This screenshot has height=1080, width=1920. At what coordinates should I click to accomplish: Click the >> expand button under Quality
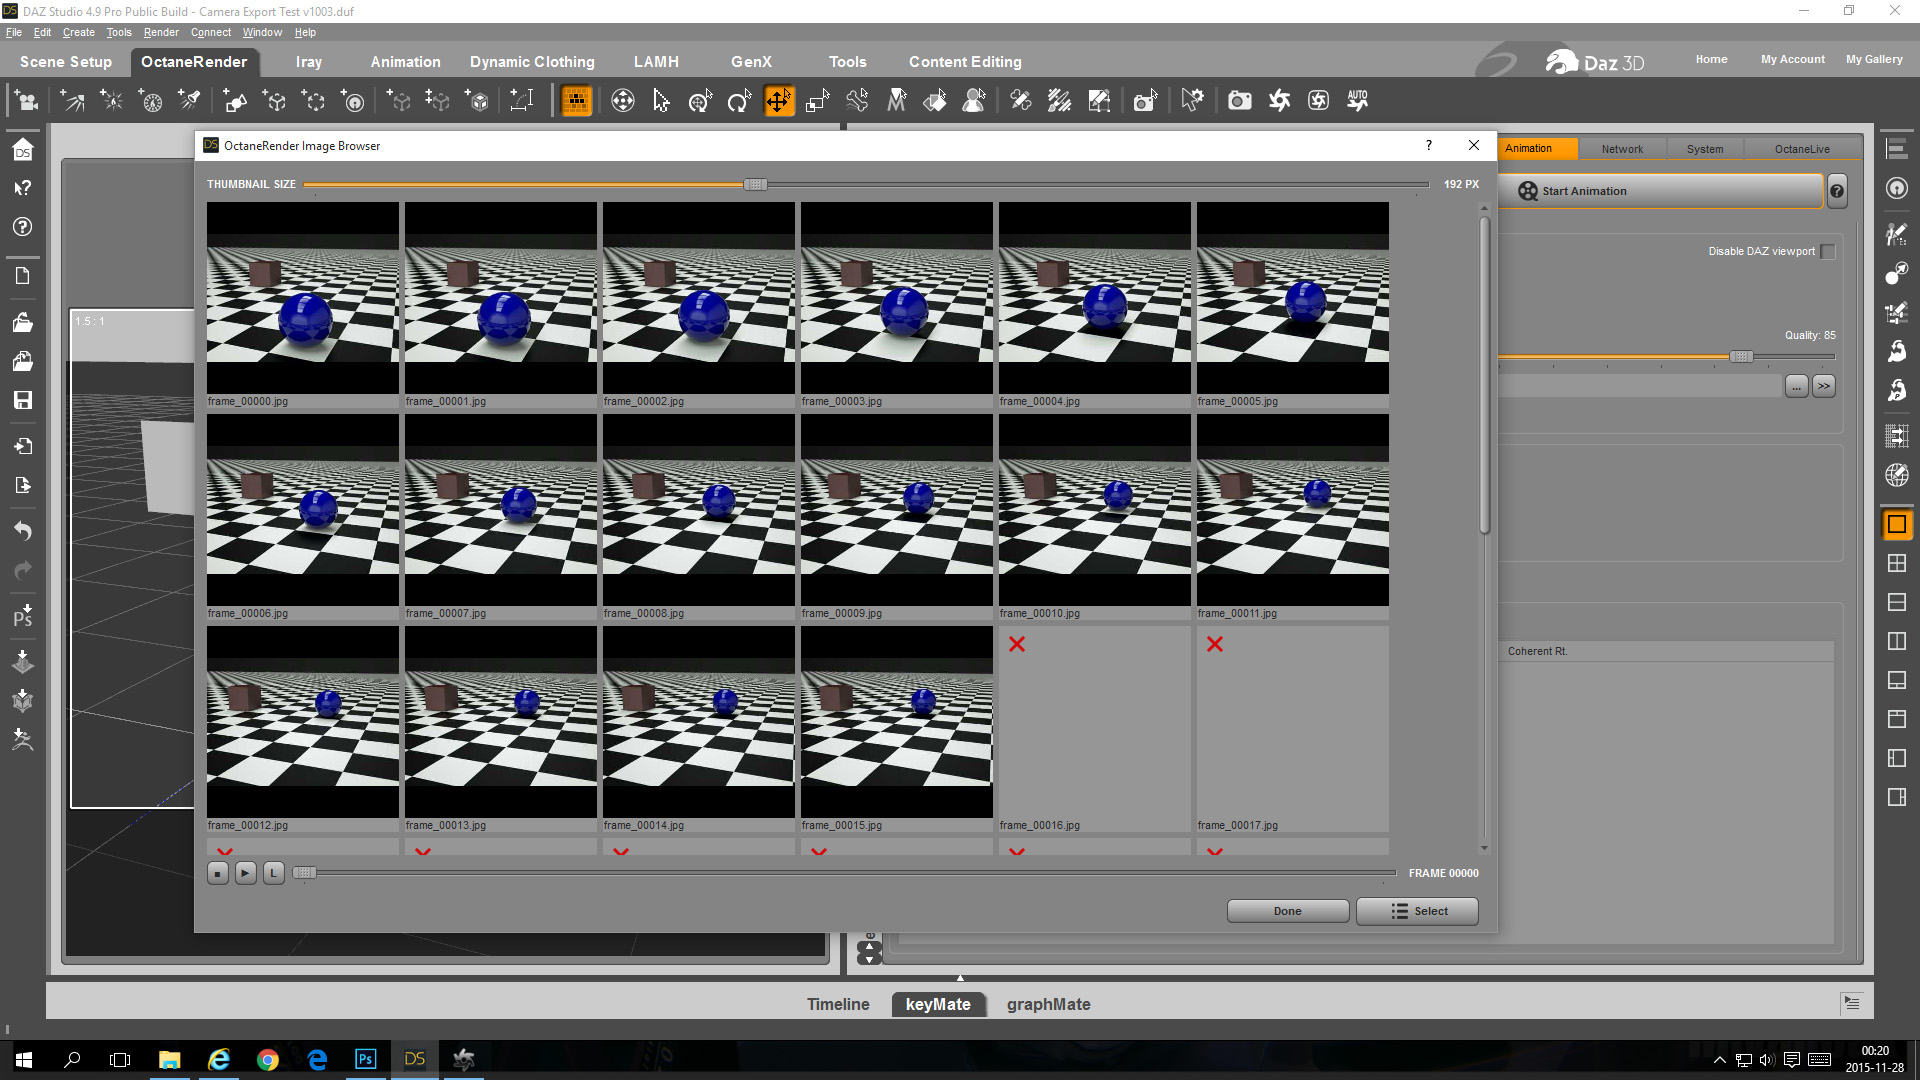(x=1824, y=386)
